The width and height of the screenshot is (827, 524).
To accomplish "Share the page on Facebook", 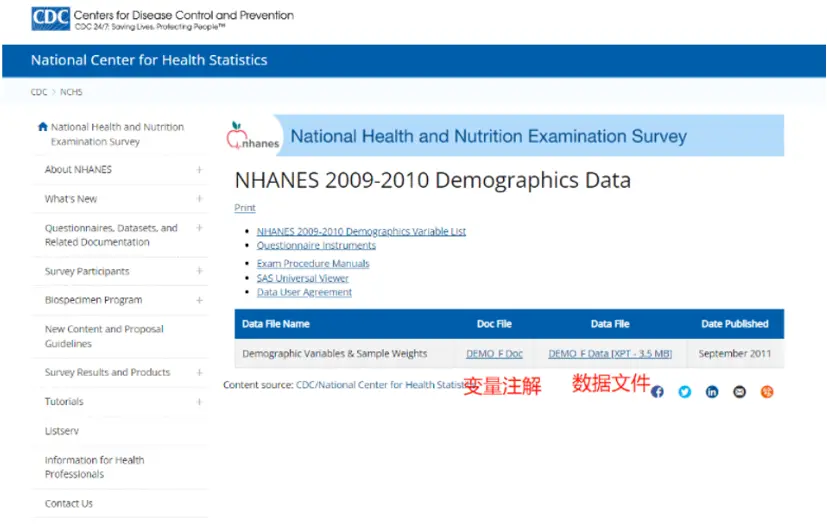I will tap(657, 392).
